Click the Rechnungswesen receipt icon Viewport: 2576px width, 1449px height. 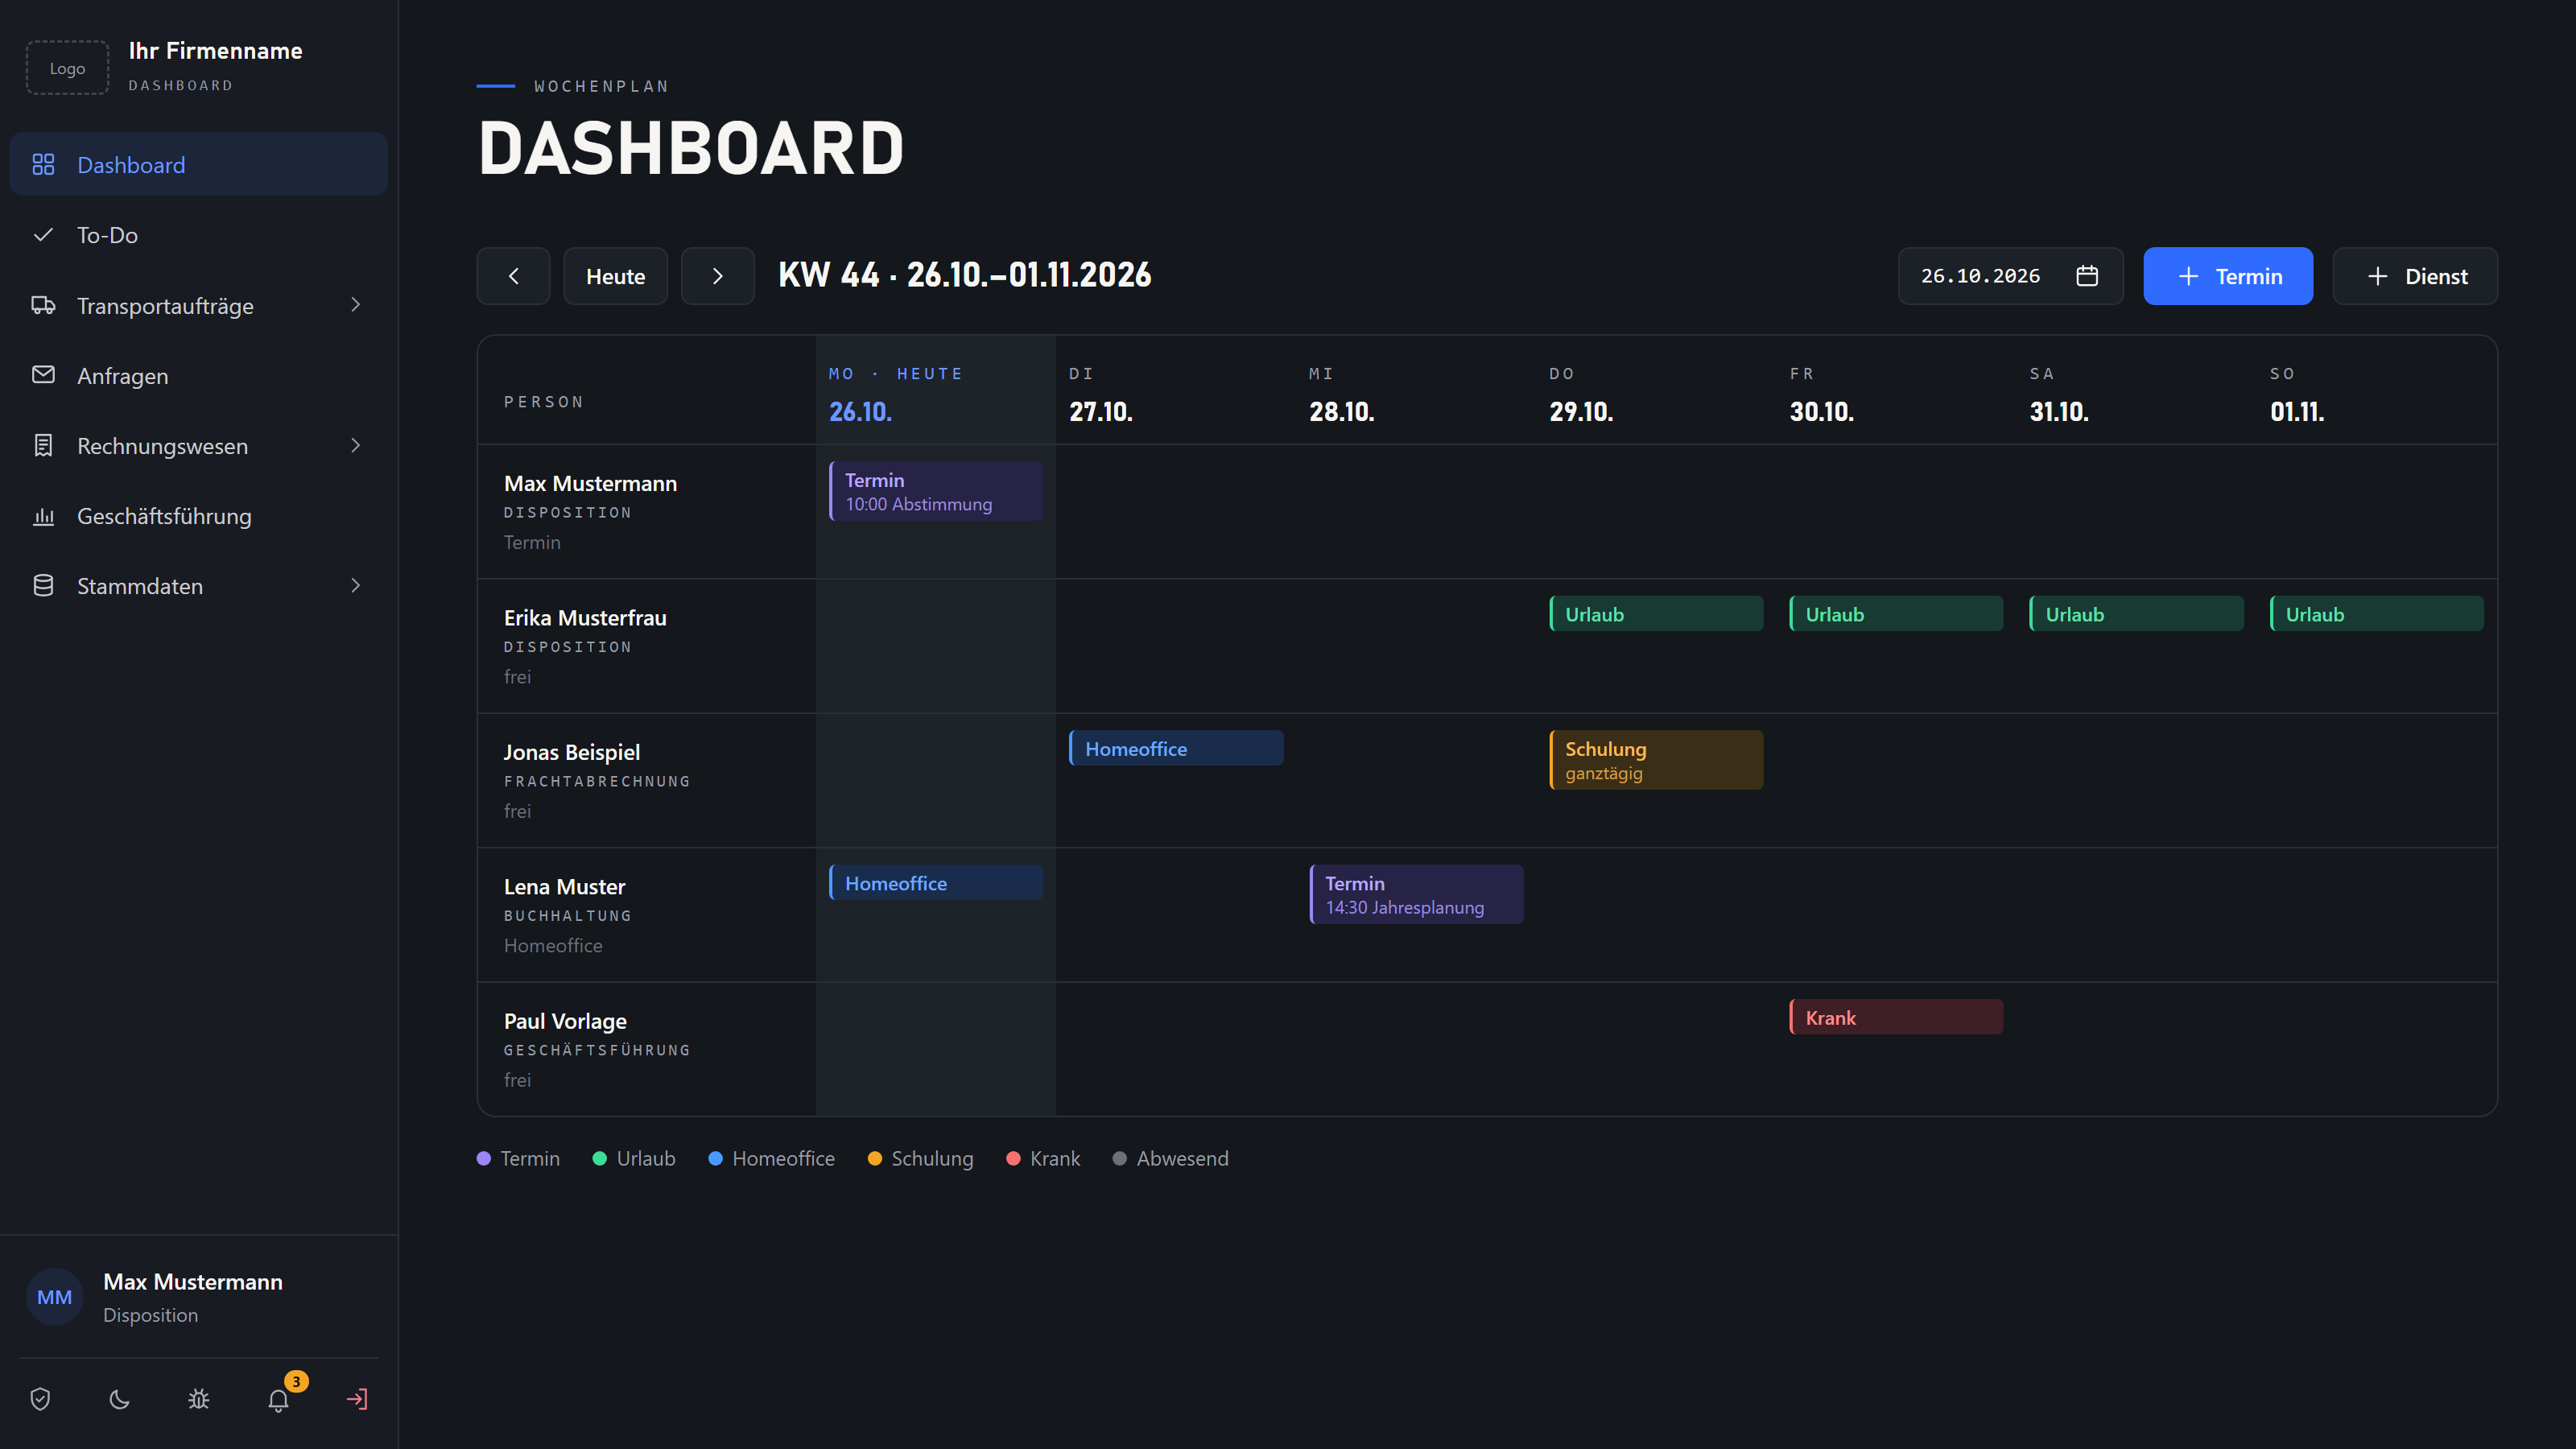pyautogui.click(x=43, y=445)
